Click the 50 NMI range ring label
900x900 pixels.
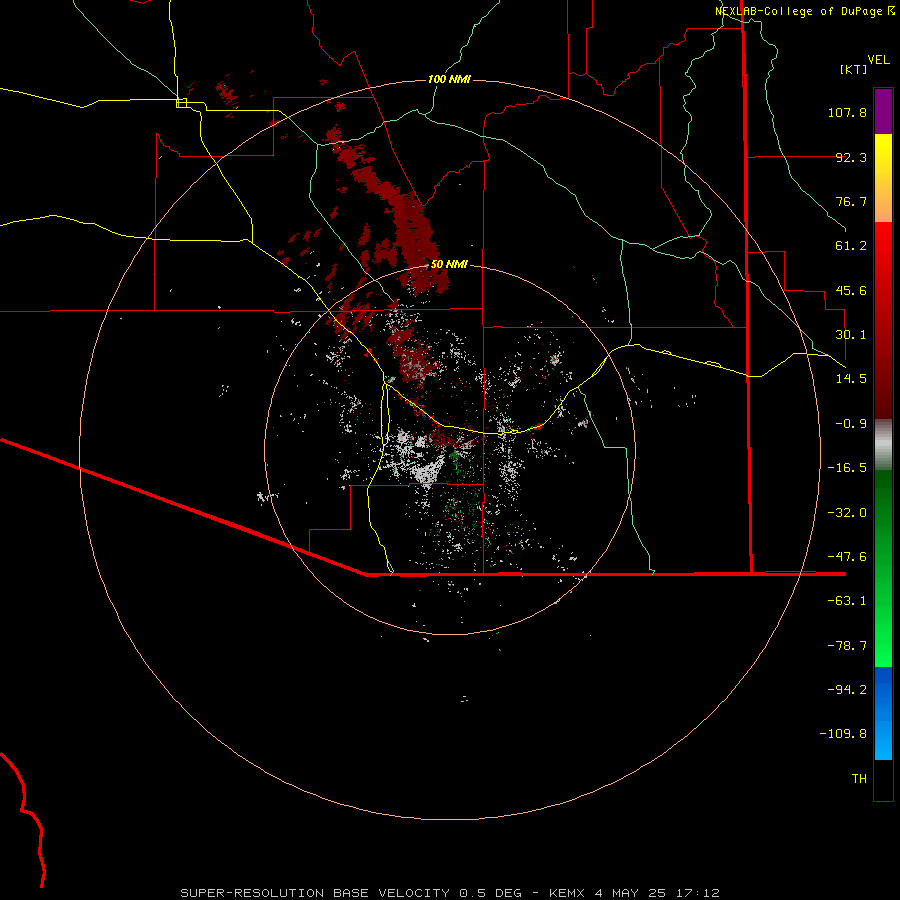tap(449, 264)
